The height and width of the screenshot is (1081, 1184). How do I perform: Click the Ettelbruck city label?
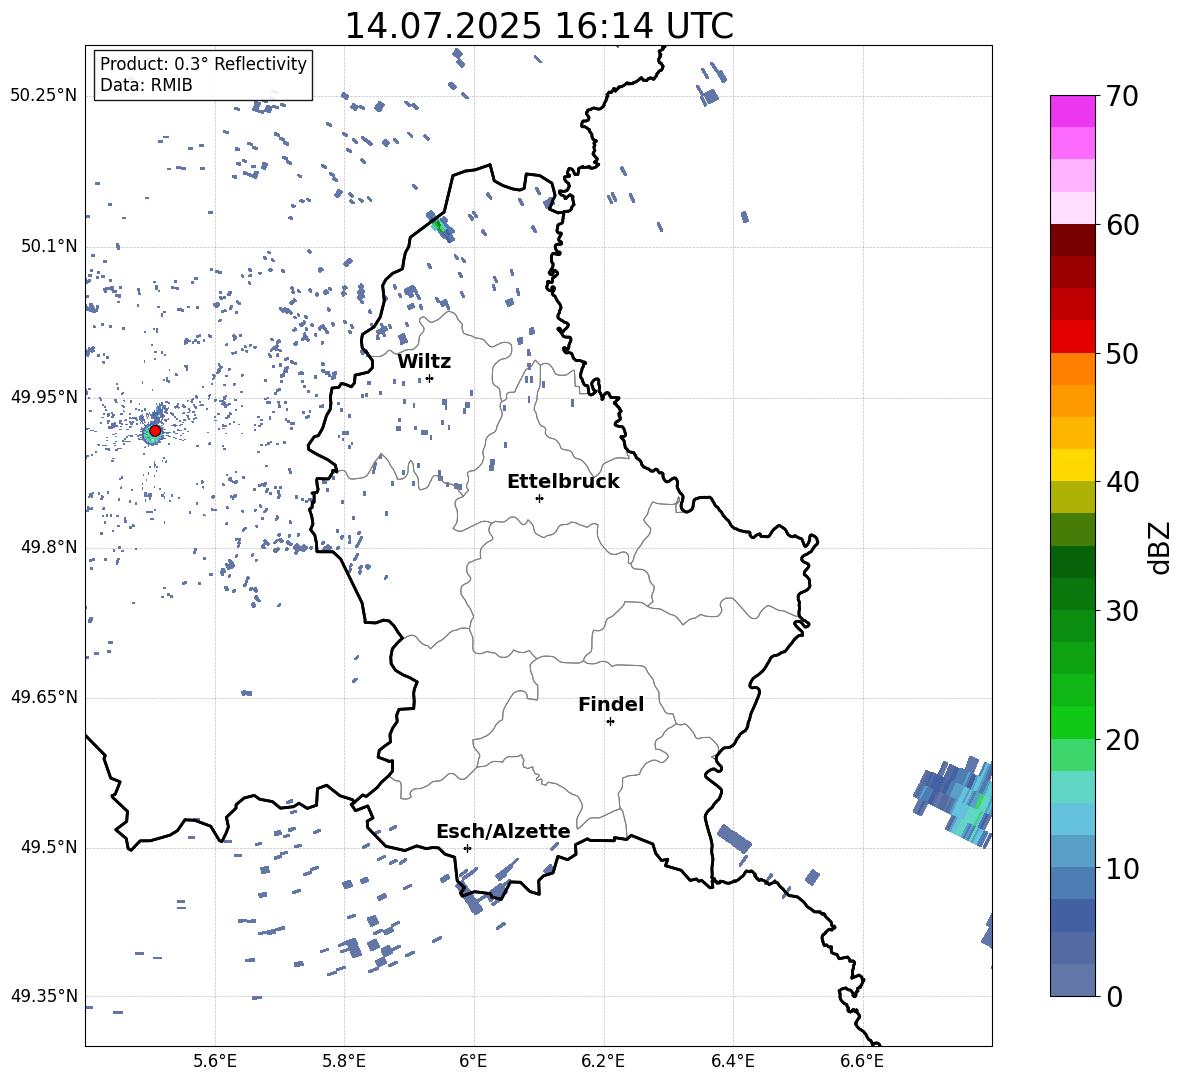click(563, 482)
